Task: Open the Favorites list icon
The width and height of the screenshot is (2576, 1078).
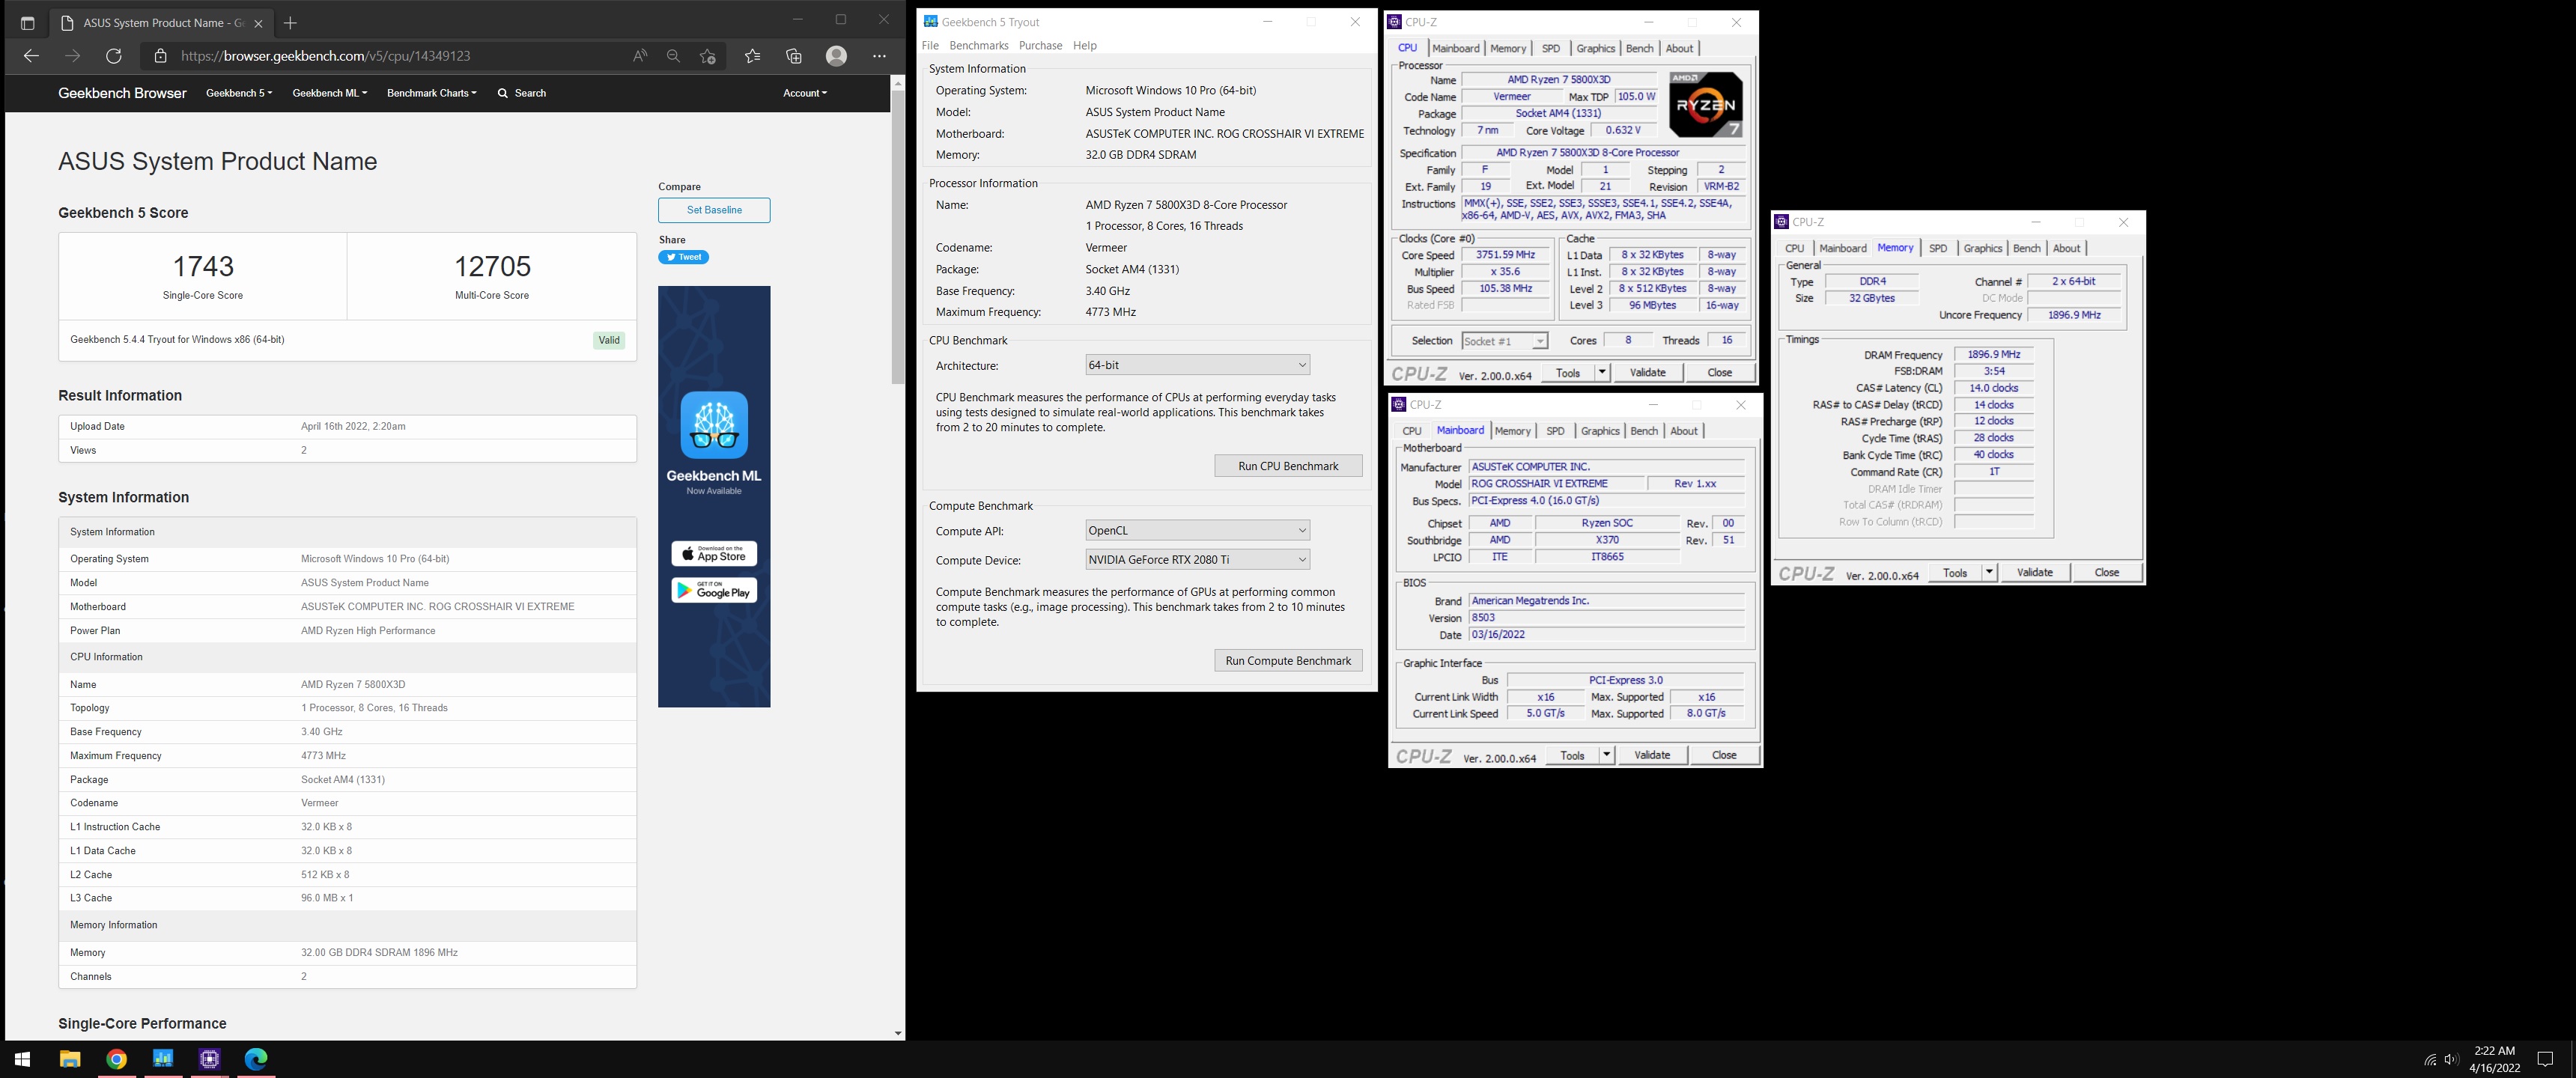Action: [x=753, y=56]
